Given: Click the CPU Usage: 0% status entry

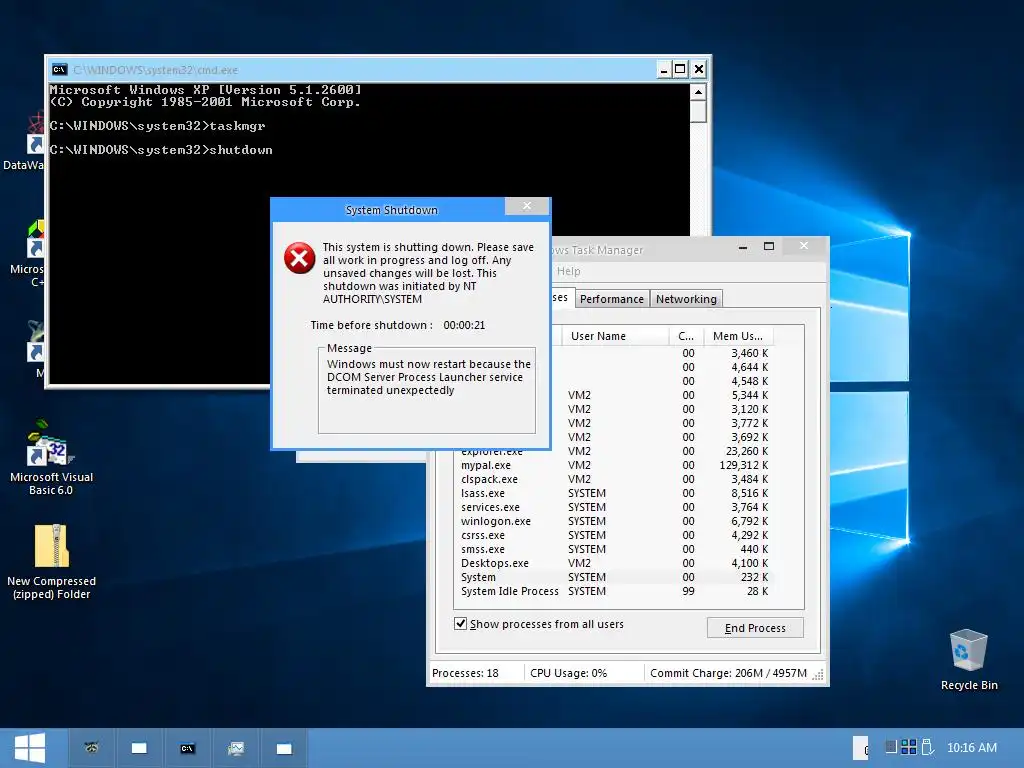Looking at the screenshot, I should (568, 673).
